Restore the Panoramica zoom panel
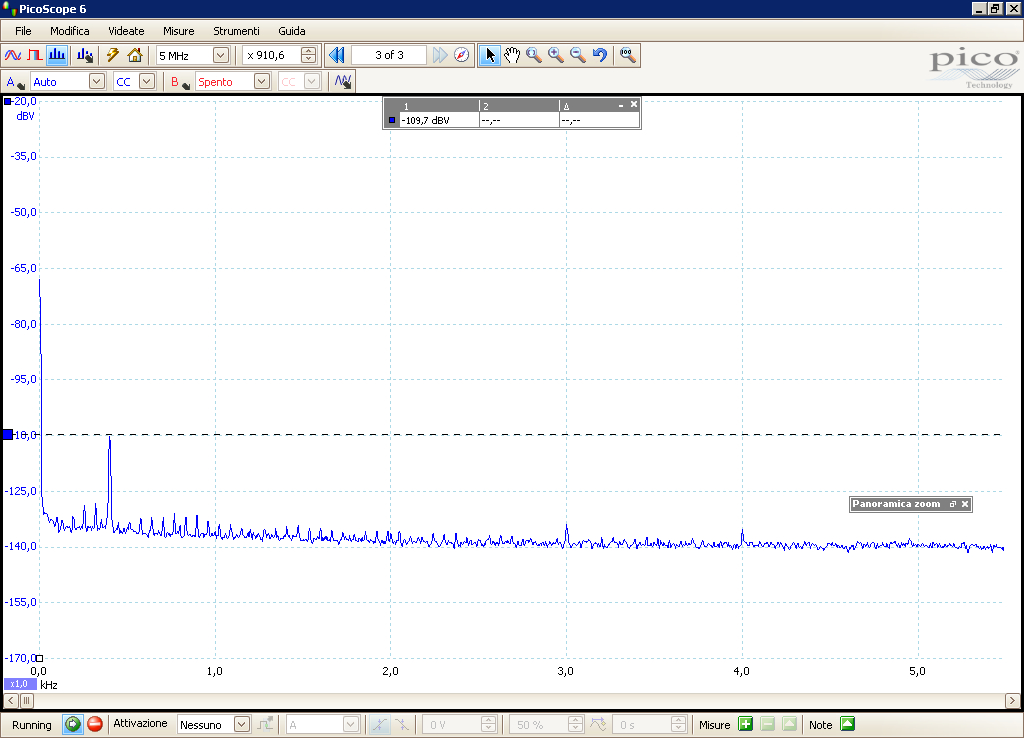Screen dimensions: 1024x738 (x=953, y=504)
